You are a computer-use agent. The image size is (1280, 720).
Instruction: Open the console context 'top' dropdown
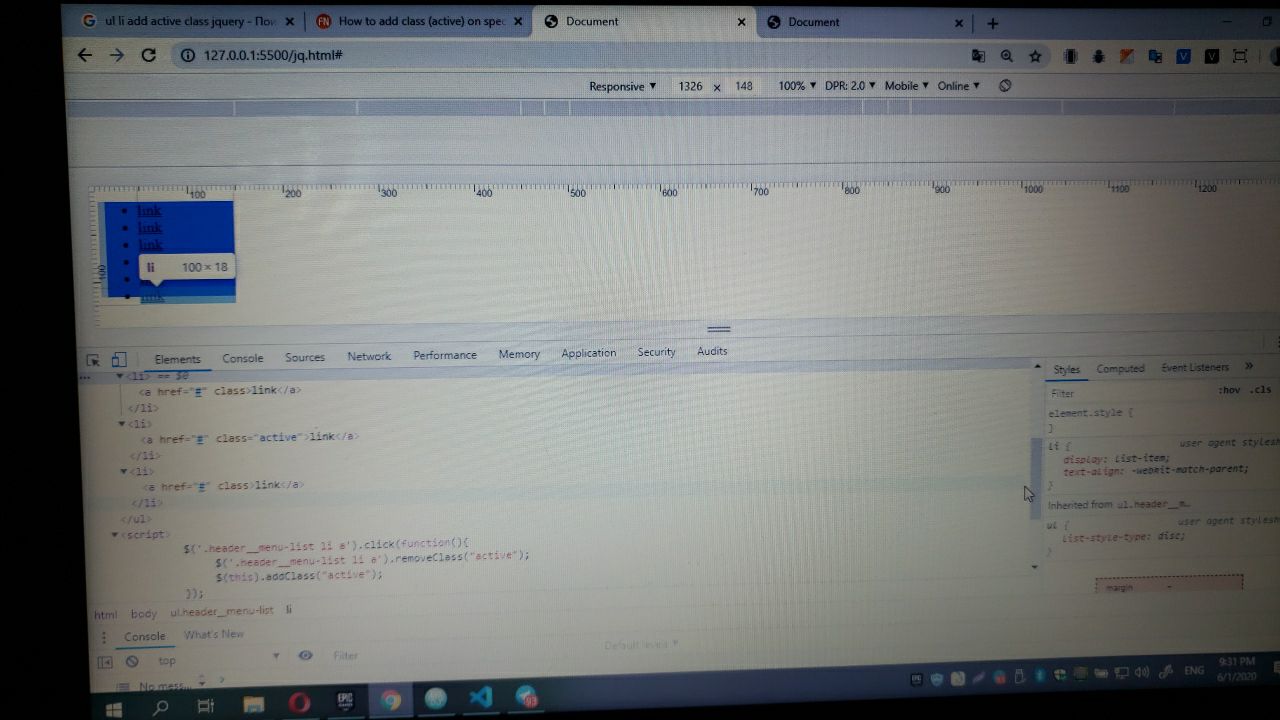click(x=218, y=659)
